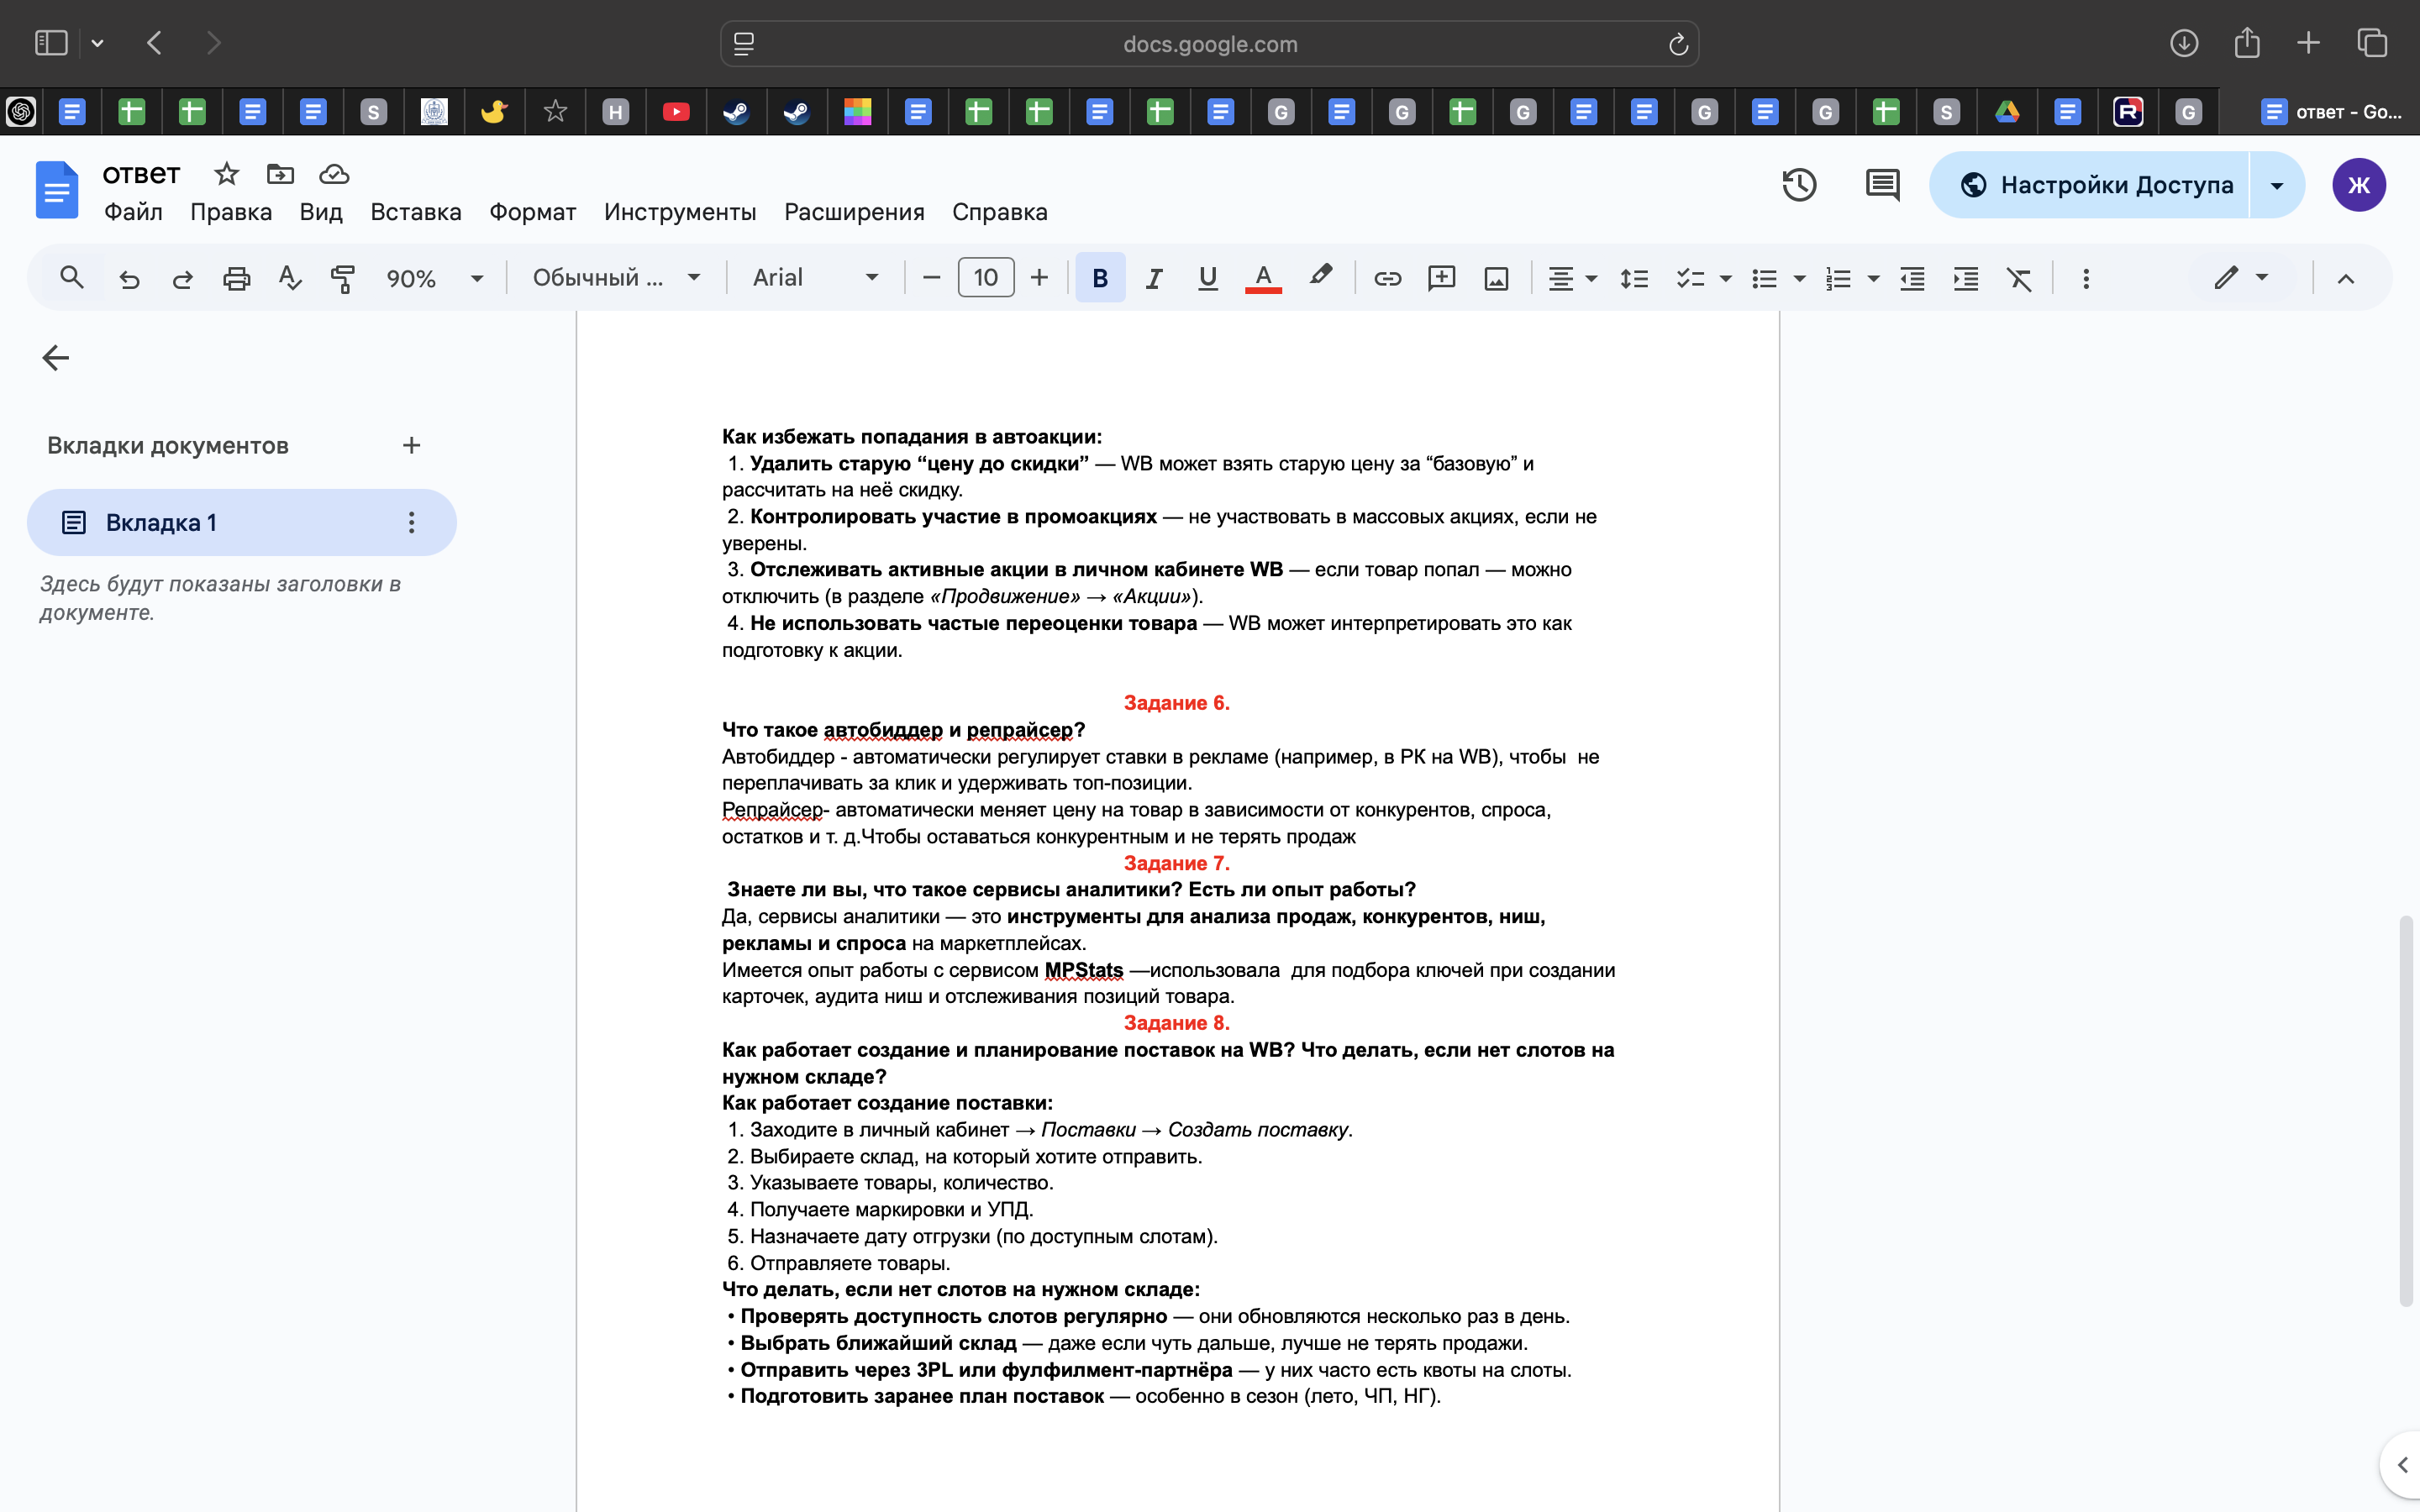Expand bulleted list style options

pos(1800,278)
